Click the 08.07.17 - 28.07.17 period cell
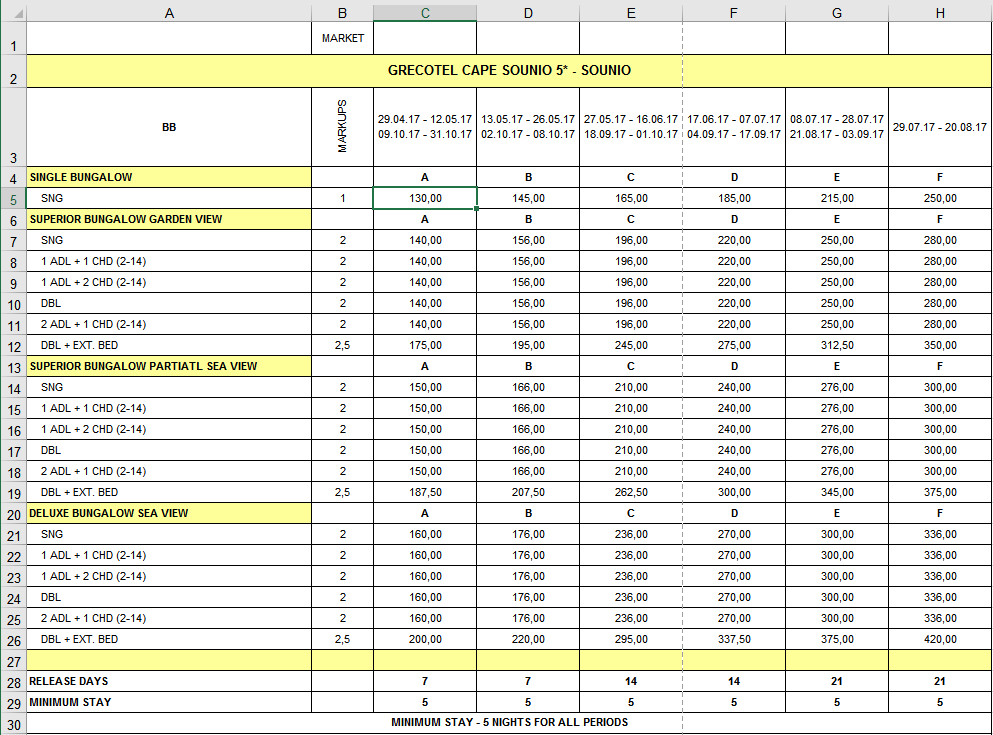Viewport: 993px width, 735px height. [837, 127]
